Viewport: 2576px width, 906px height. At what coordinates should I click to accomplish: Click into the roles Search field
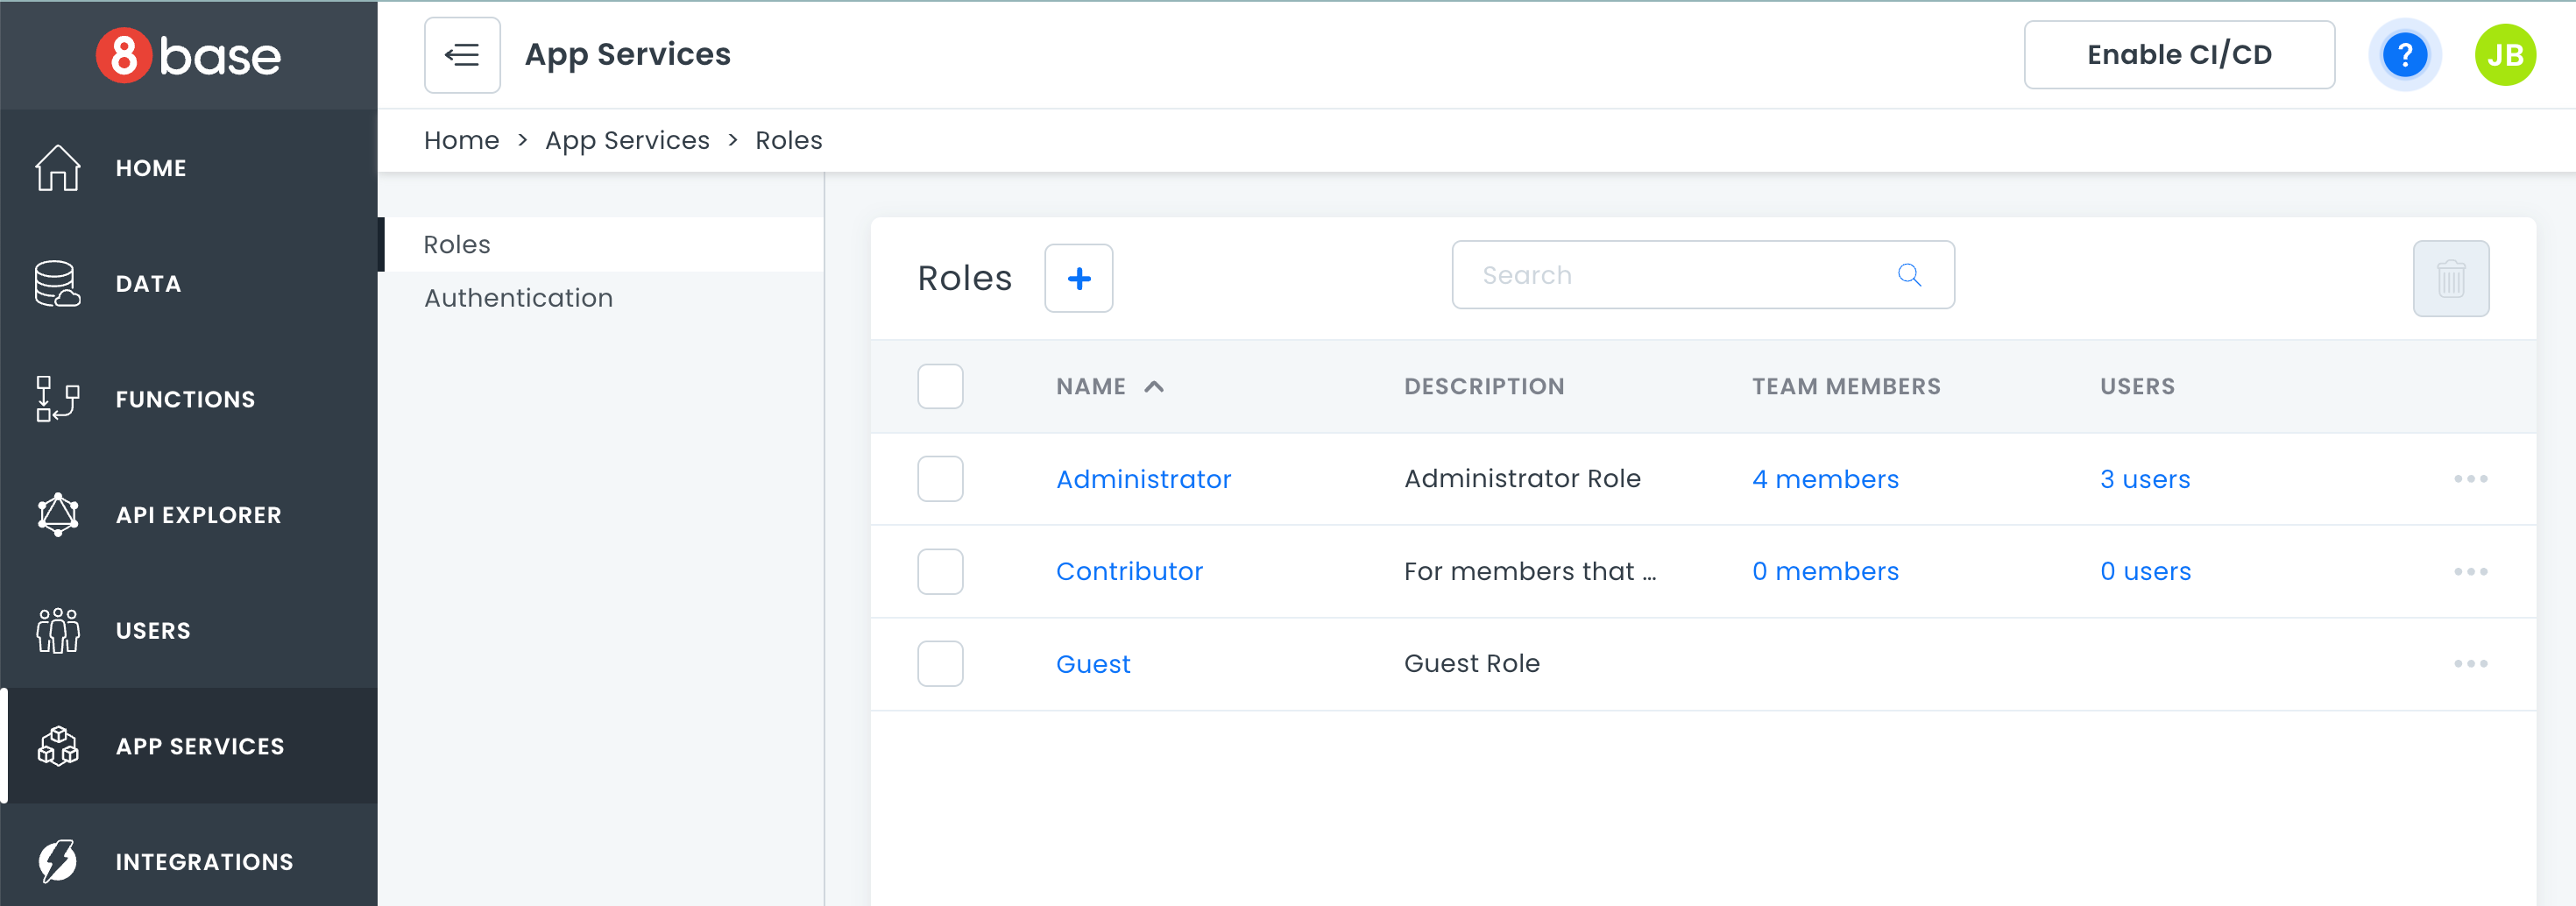1680,275
